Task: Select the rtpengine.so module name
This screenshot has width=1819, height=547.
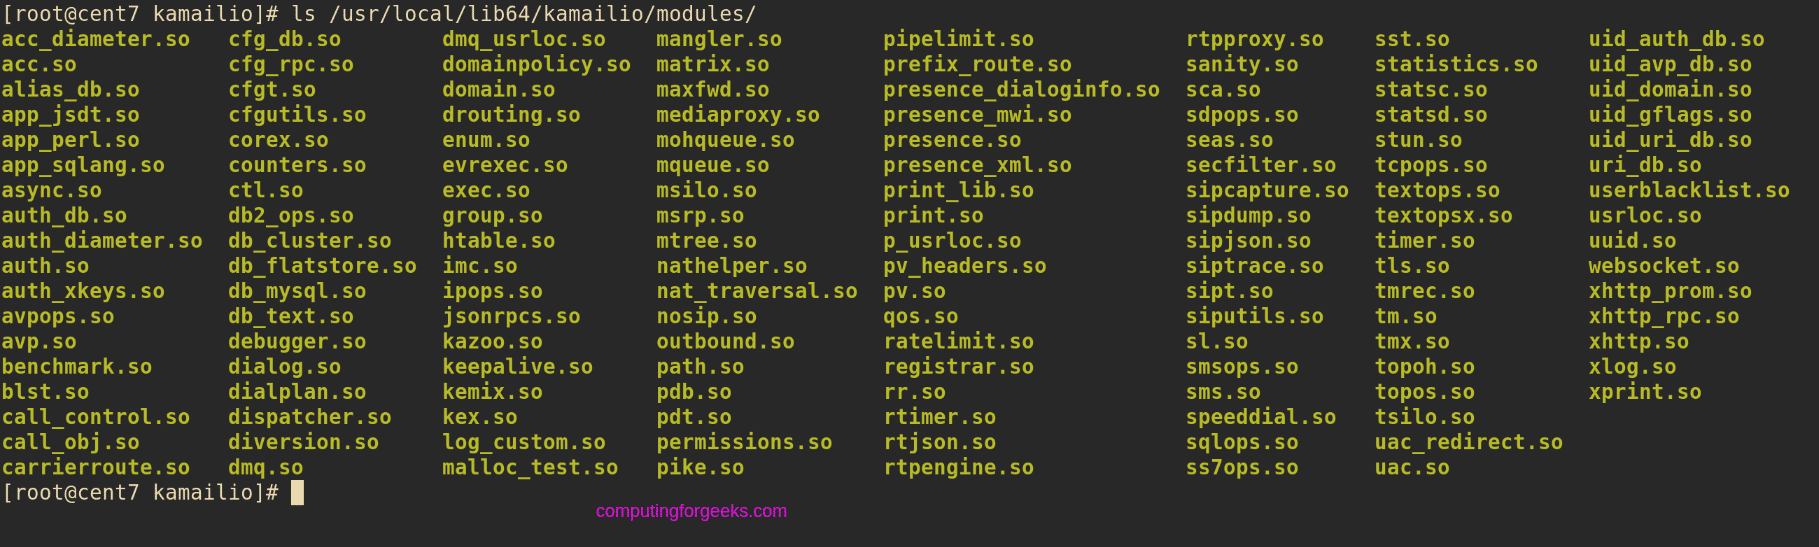Action: click(x=959, y=467)
